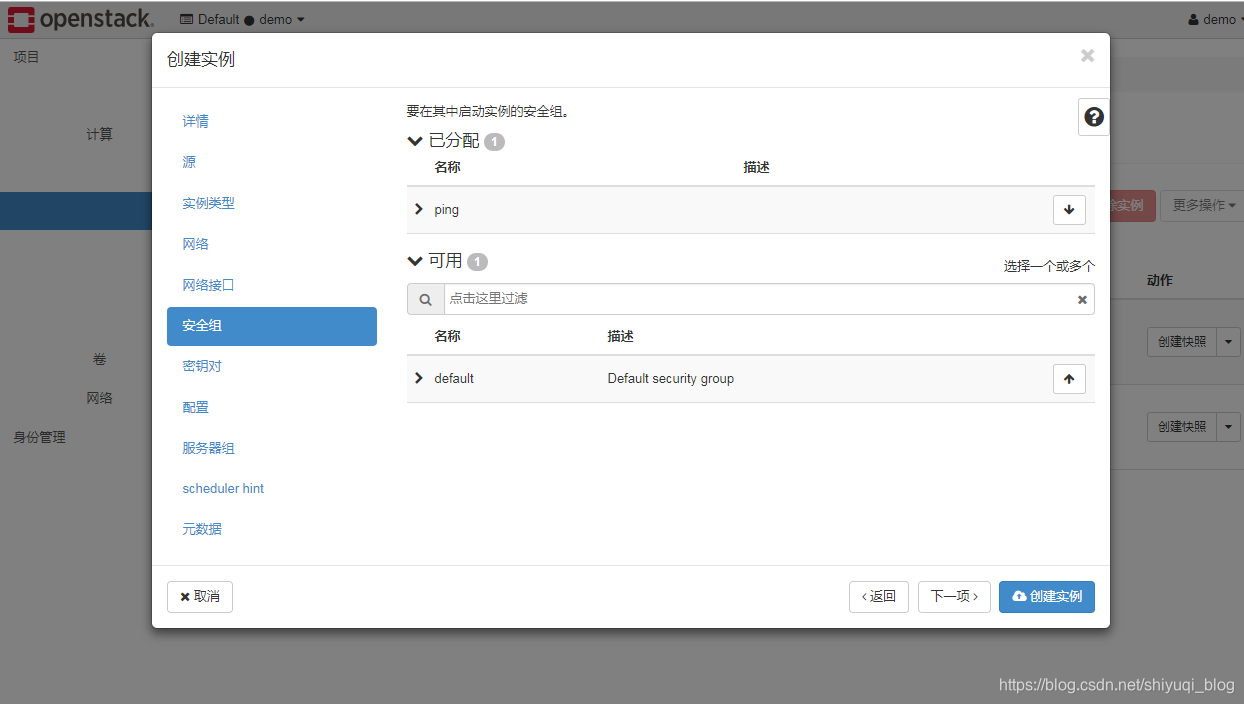Click the 创建实例 launch button
The image size is (1244, 704).
1047,597
